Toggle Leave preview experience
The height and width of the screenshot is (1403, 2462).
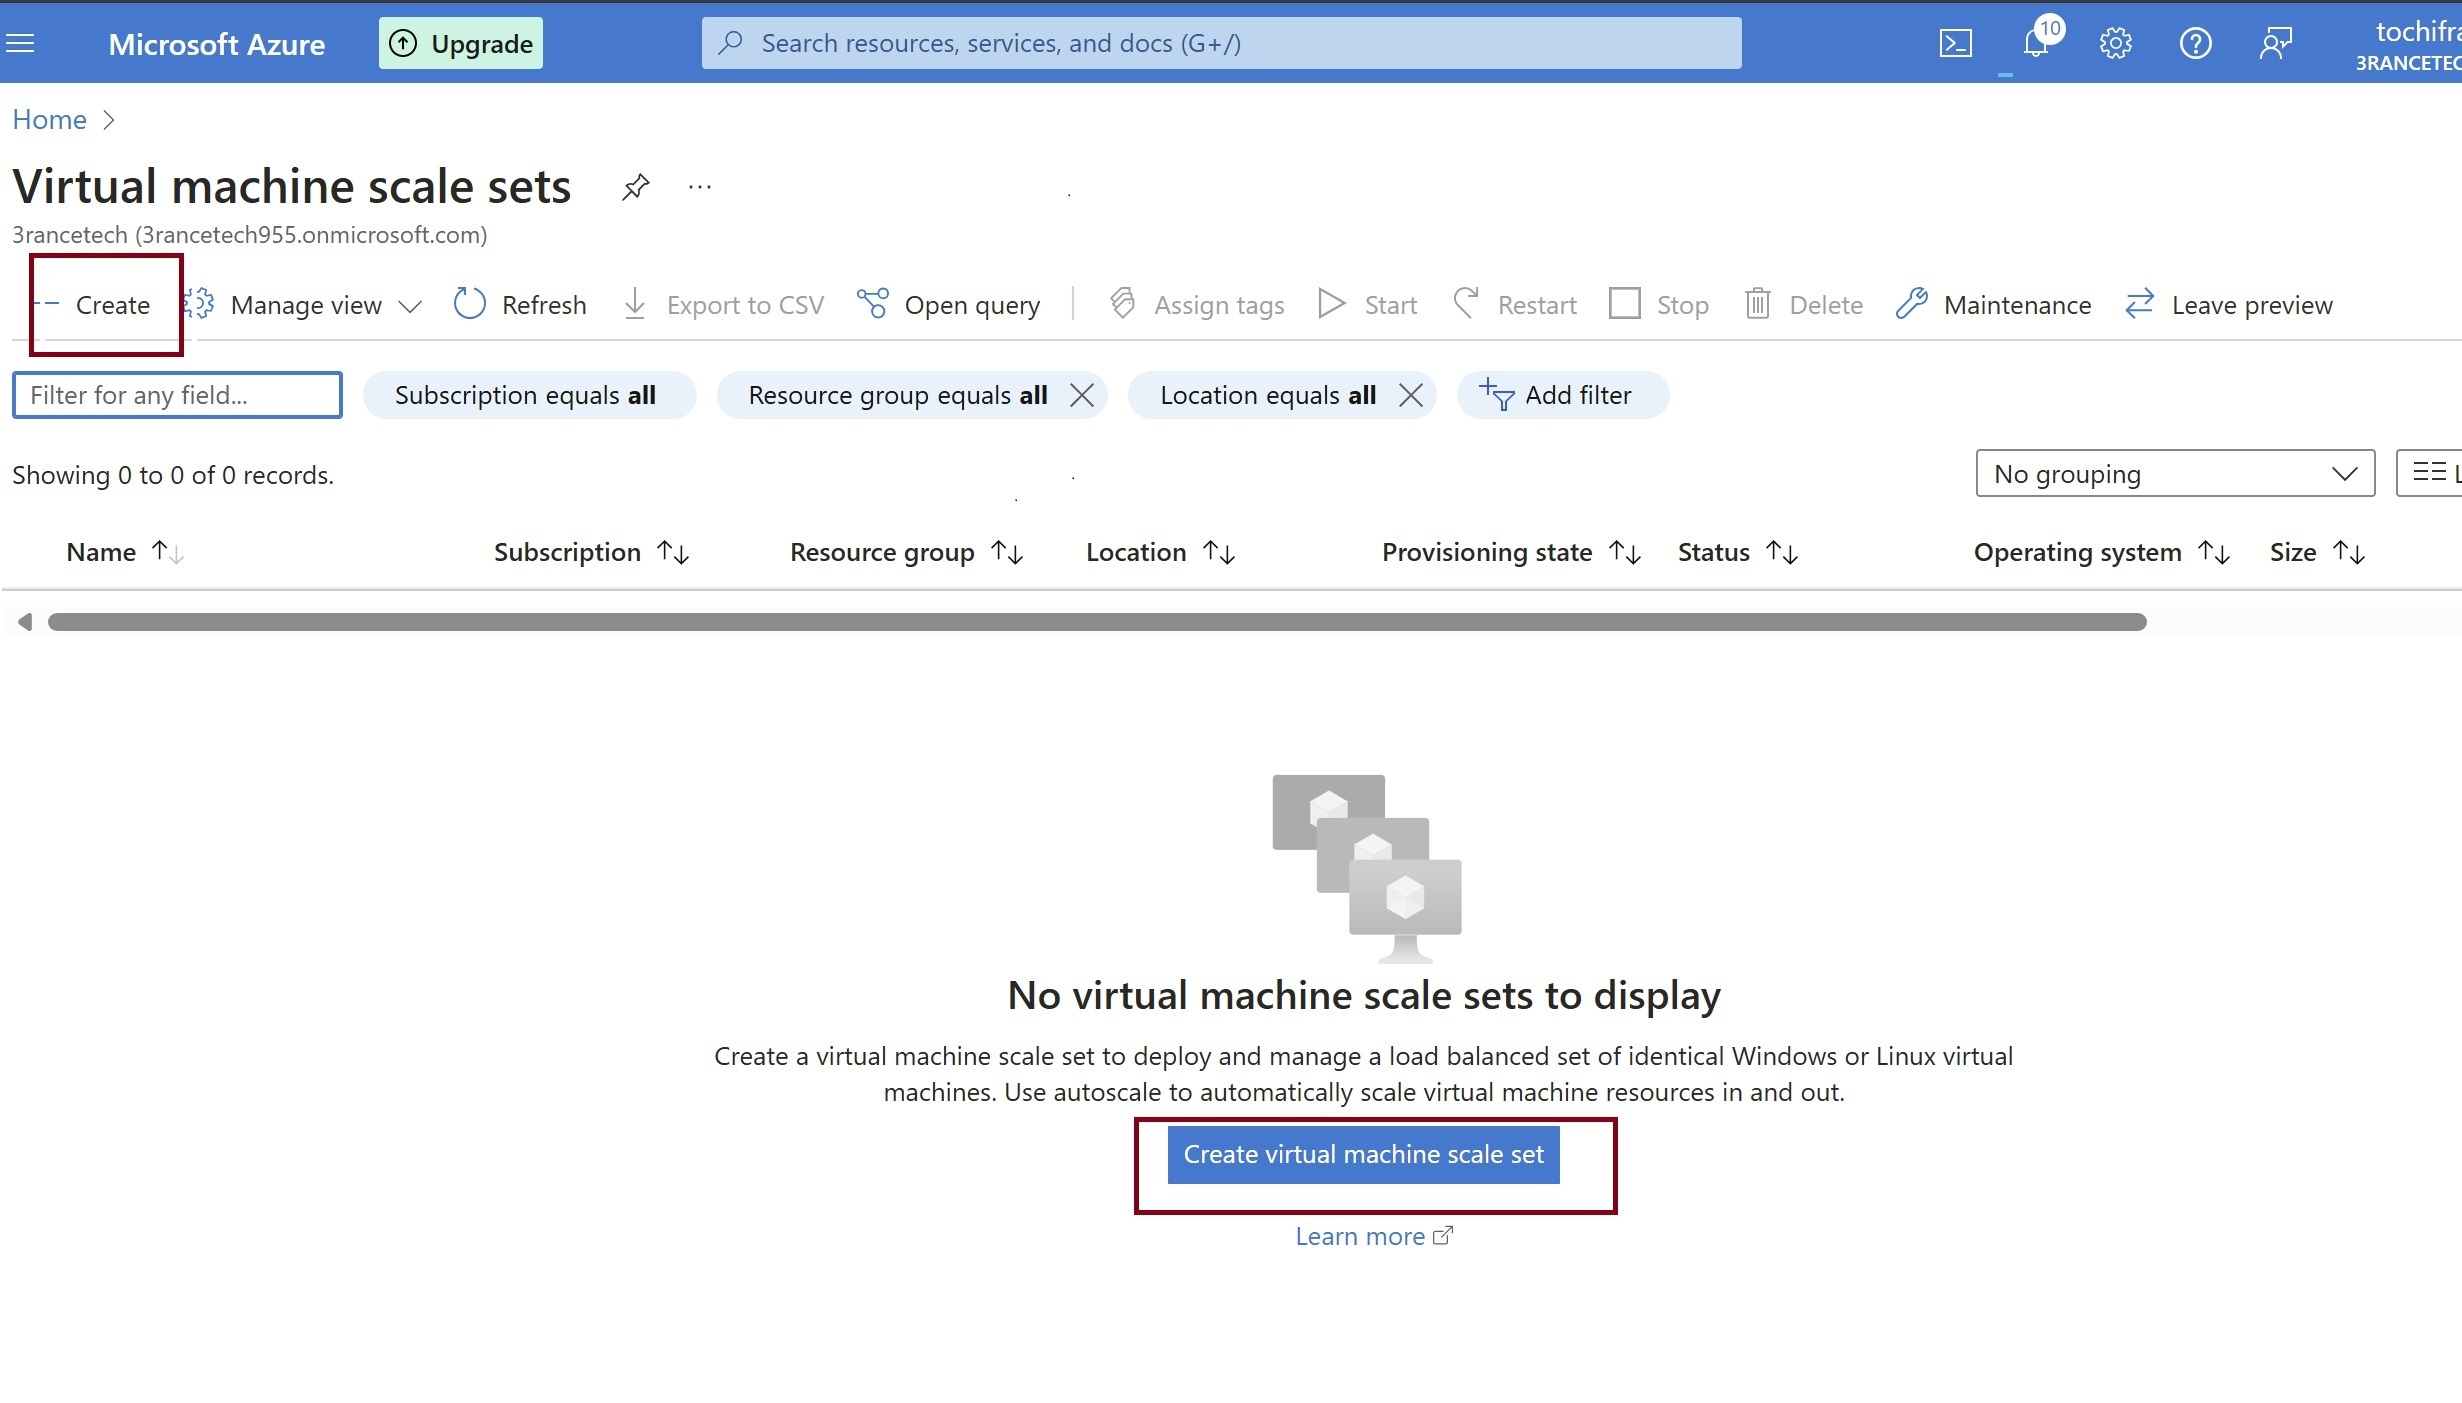point(2229,304)
